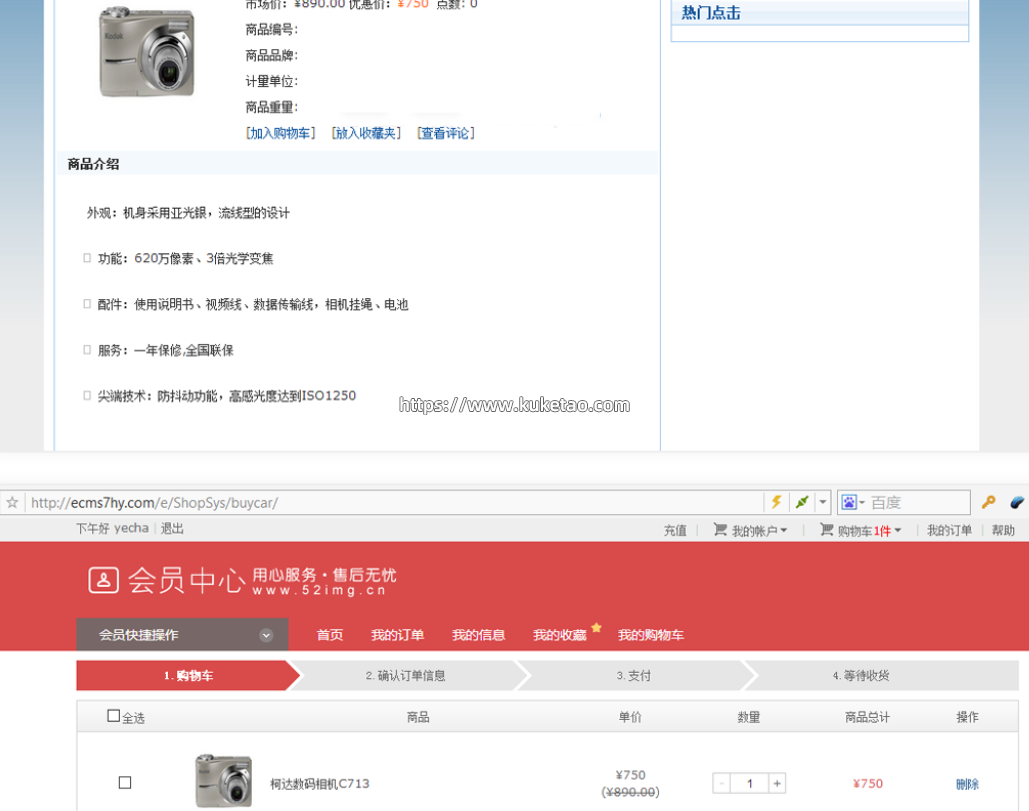Open the 我的订单 navigation tab

(x=397, y=634)
